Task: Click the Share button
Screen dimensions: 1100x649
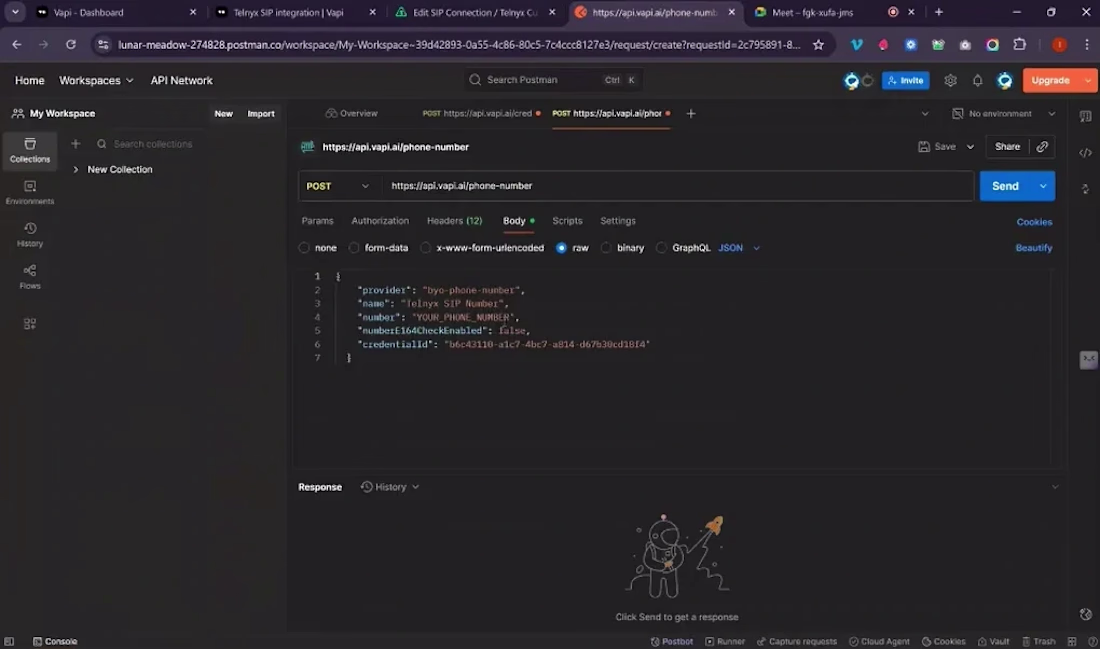Action: 1007,147
